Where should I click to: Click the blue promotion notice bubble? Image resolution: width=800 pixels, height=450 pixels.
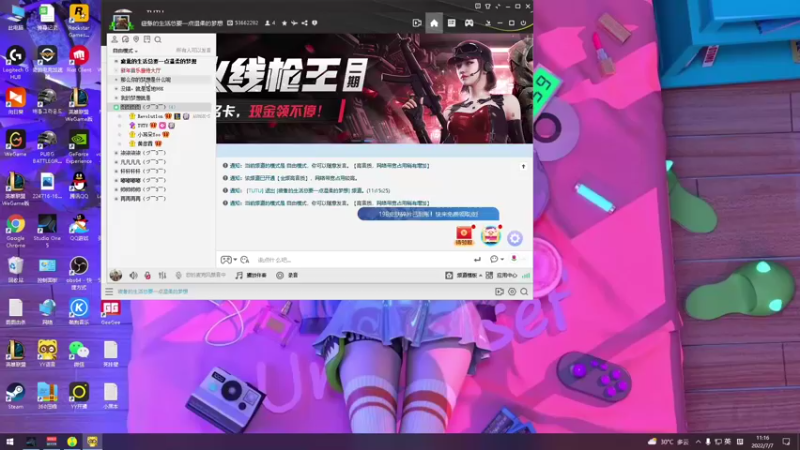(x=428, y=214)
